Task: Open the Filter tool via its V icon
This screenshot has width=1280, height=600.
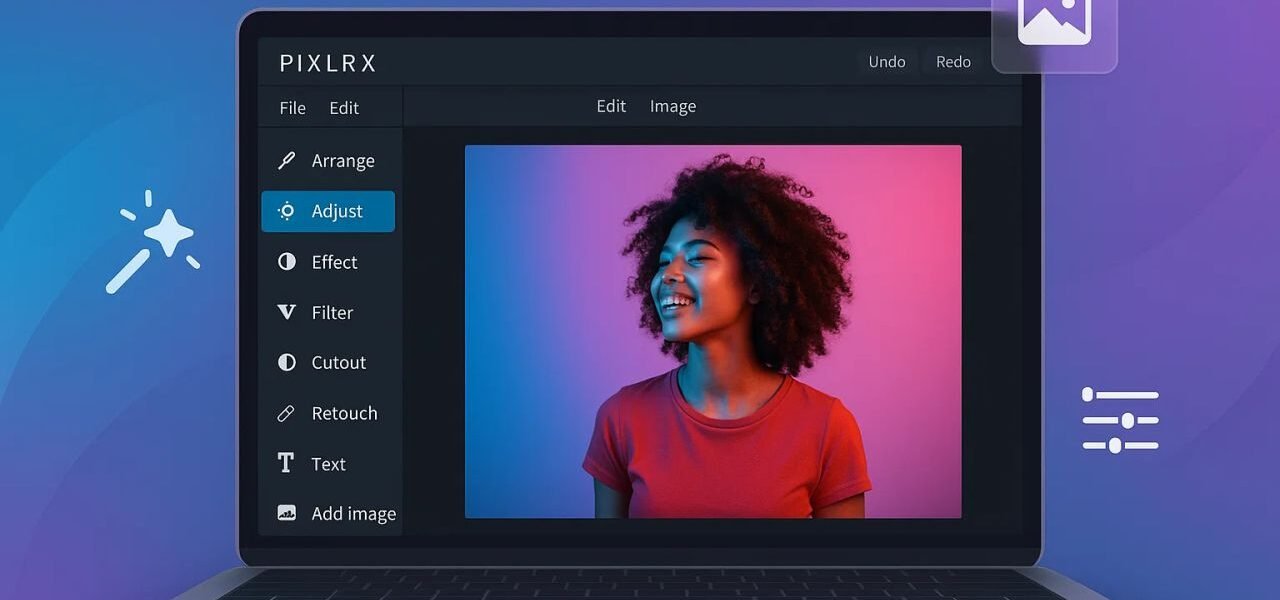Action: (287, 312)
